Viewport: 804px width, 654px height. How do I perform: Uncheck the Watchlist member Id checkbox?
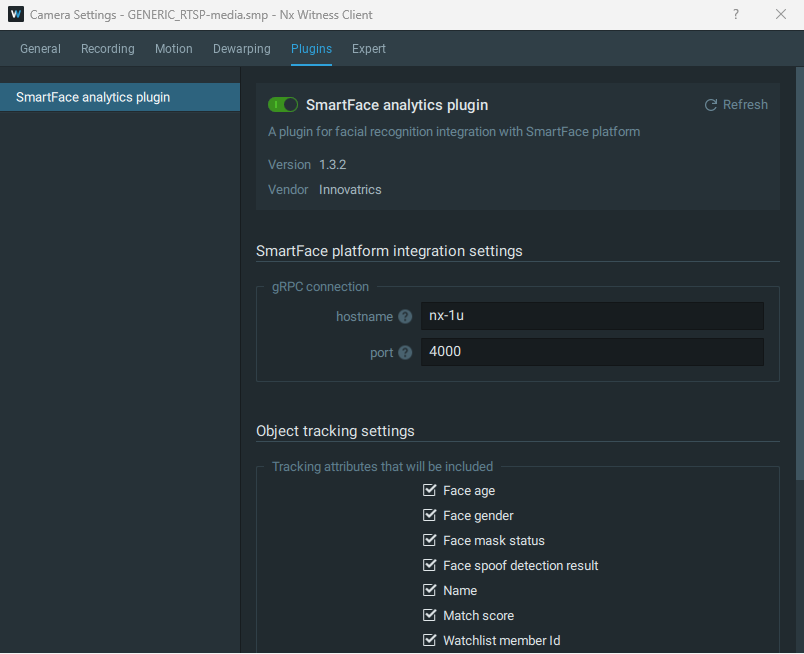(430, 641)
